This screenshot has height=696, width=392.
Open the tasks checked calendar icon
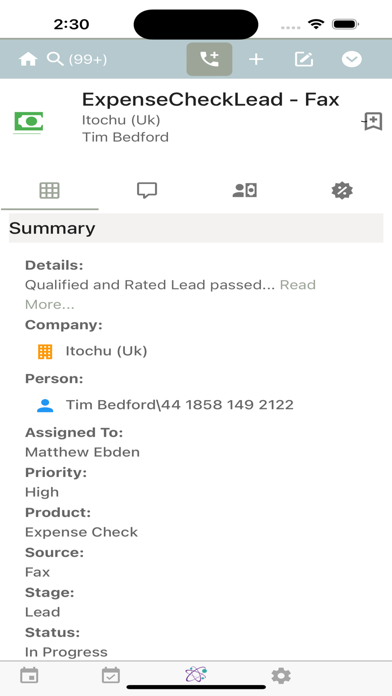(111, 676)
